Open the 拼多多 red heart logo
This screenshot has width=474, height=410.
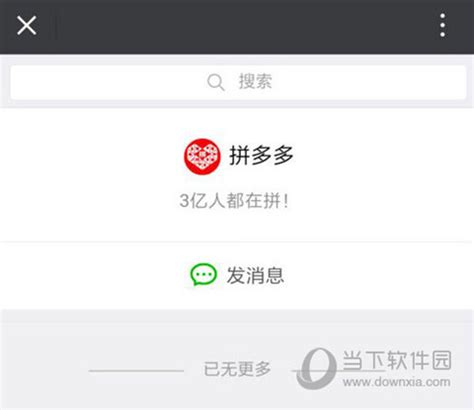coord(202,156)
